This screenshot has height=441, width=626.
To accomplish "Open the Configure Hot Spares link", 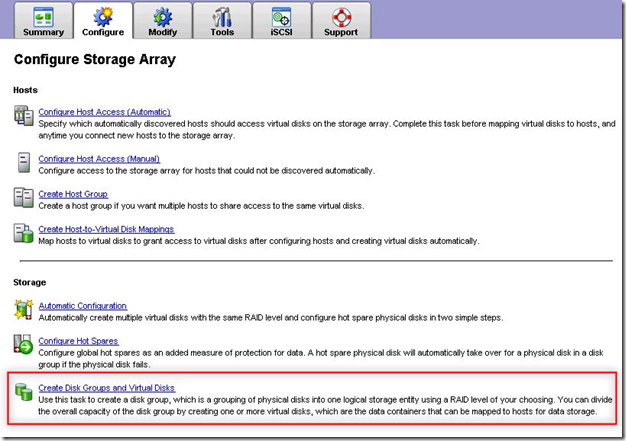I will pos(78,341).
